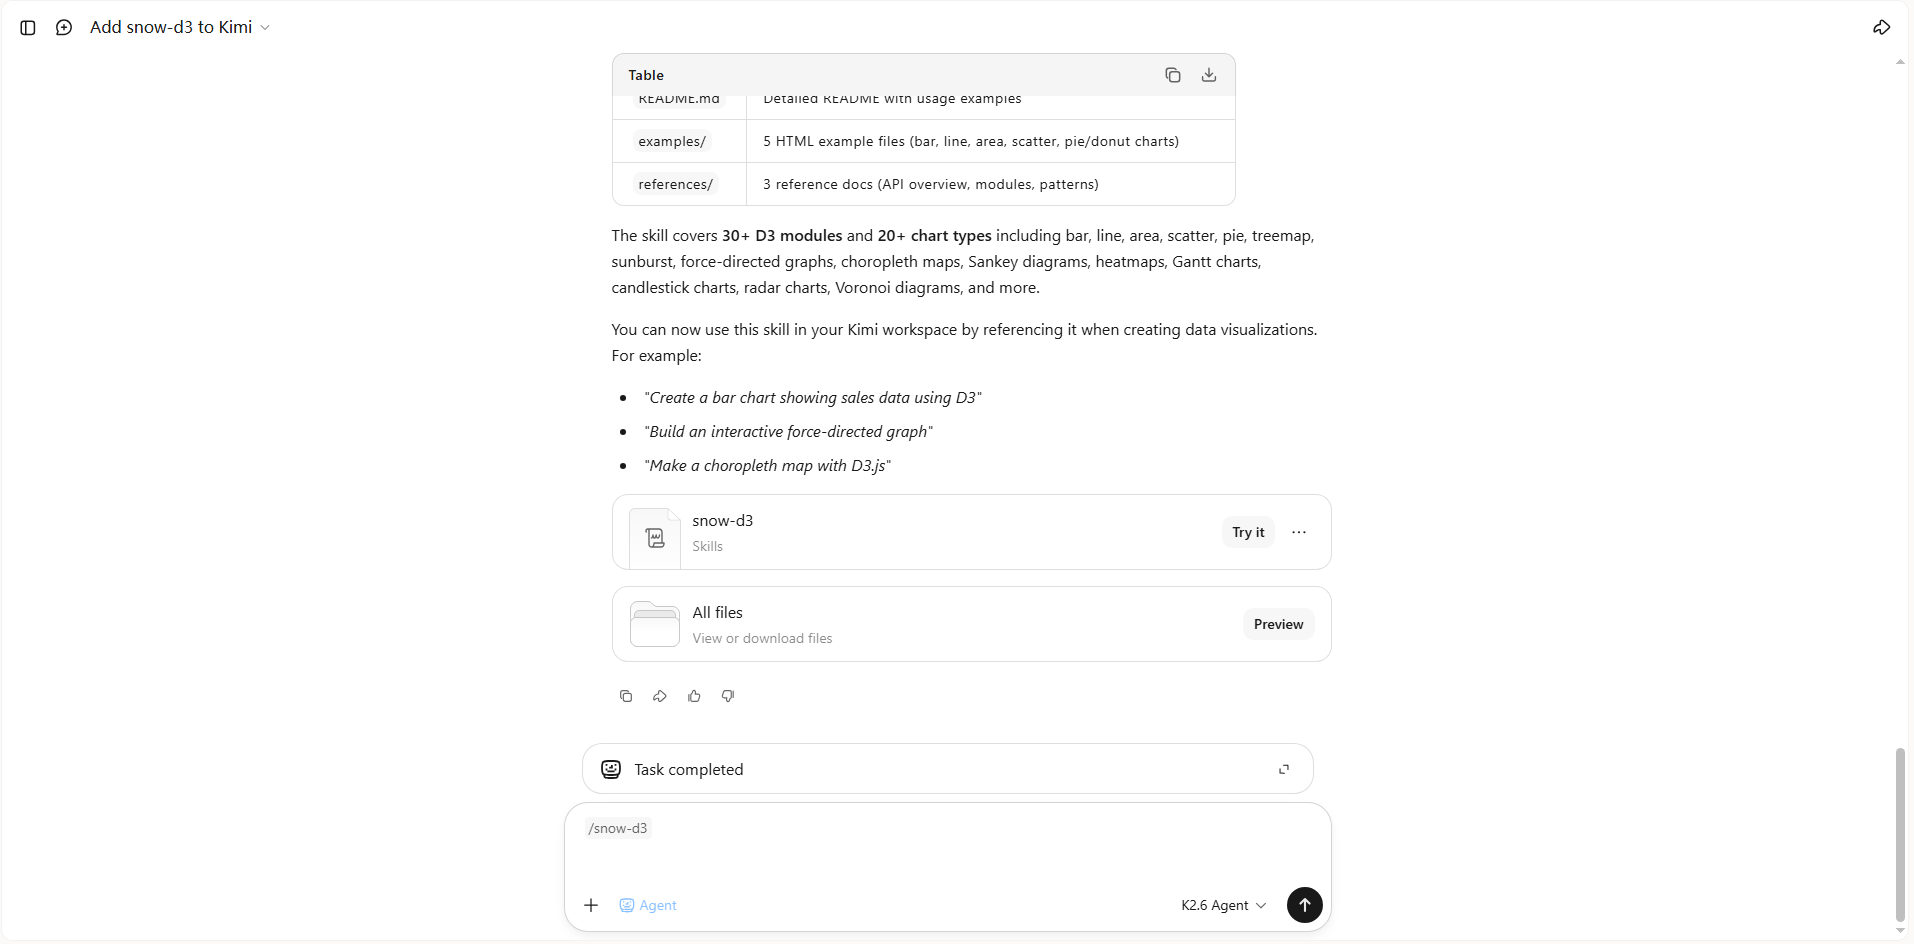The image size is (1914, 944).
Task: Open the K2.6 Agent model selector
Action: tap(1223, 905)
